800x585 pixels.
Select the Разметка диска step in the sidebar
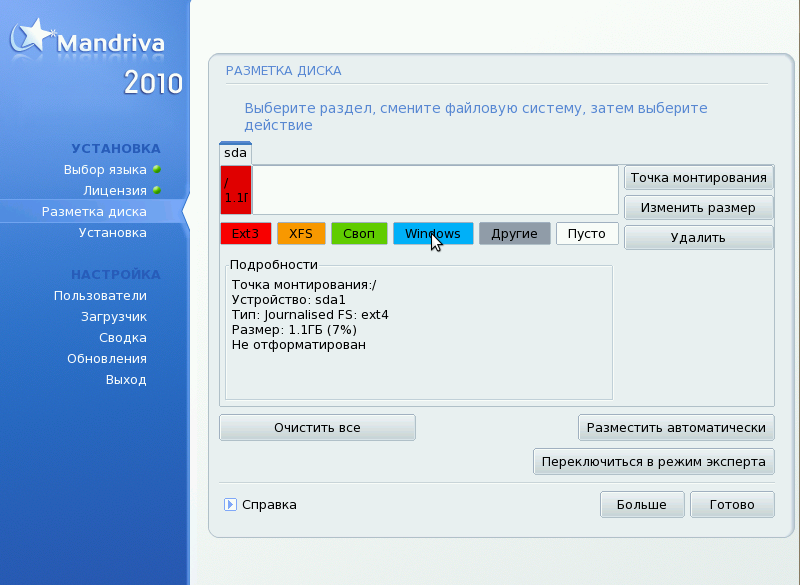(x=94, y=212)
